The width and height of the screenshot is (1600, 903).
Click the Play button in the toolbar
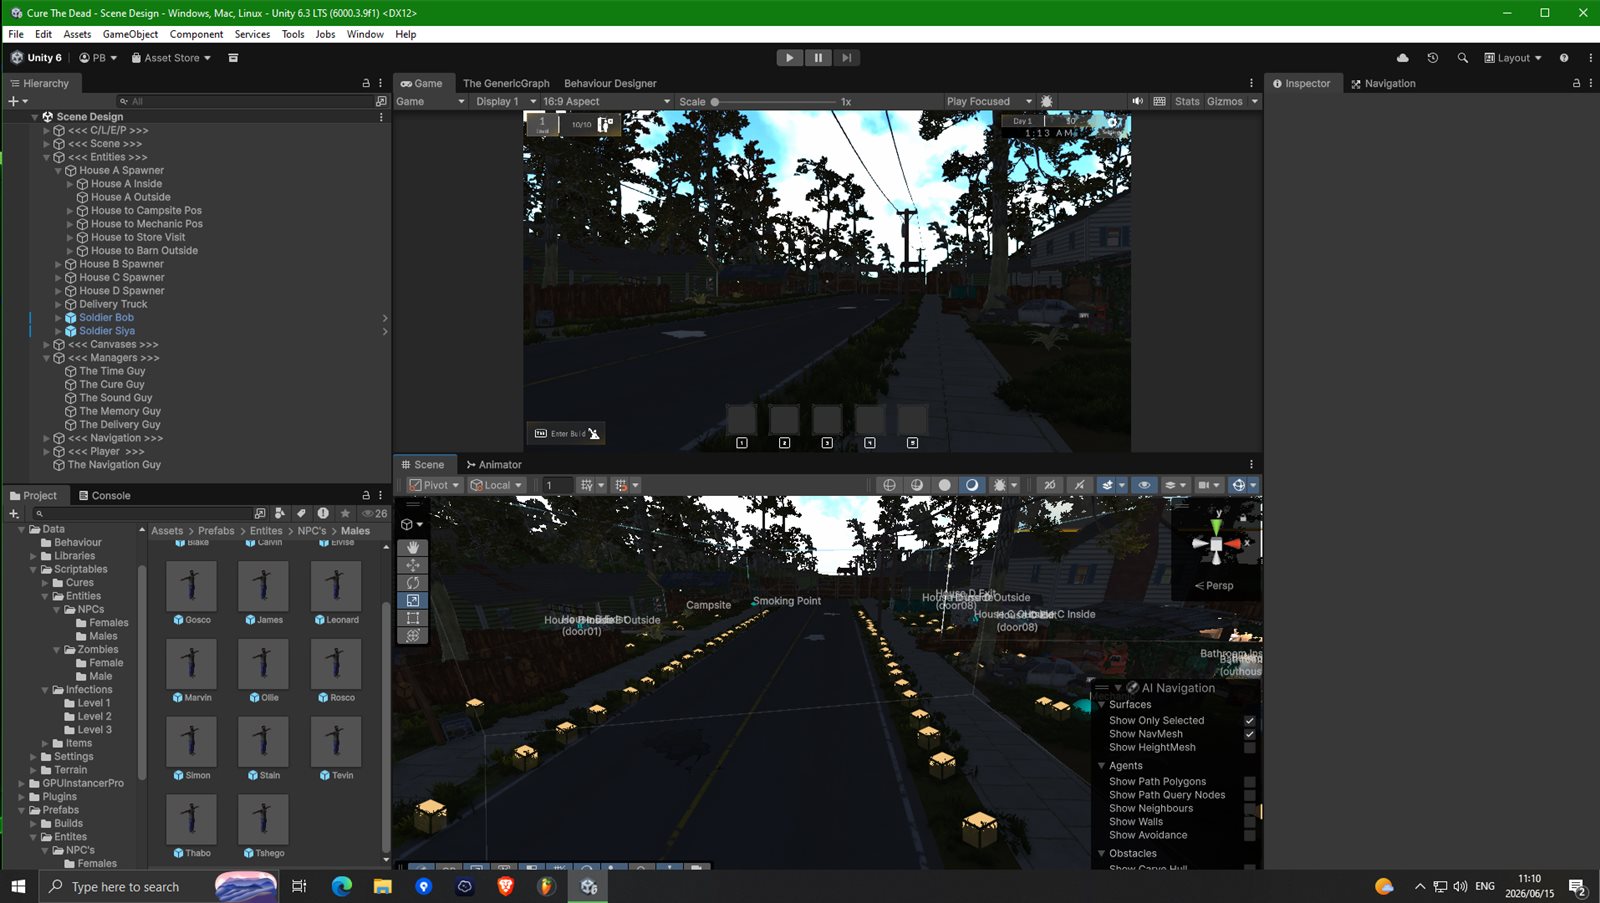pos(789,58)
